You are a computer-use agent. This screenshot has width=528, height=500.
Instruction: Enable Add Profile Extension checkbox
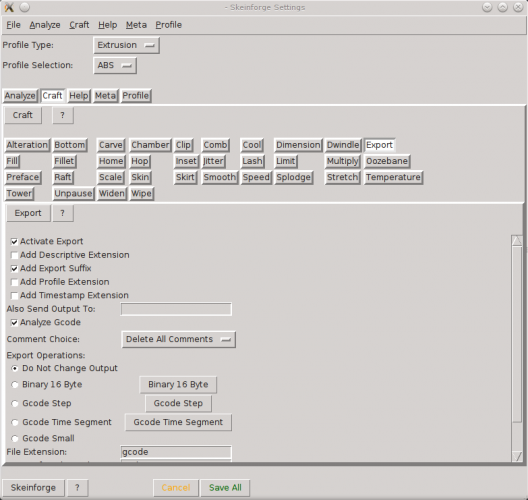click(14, 282)
